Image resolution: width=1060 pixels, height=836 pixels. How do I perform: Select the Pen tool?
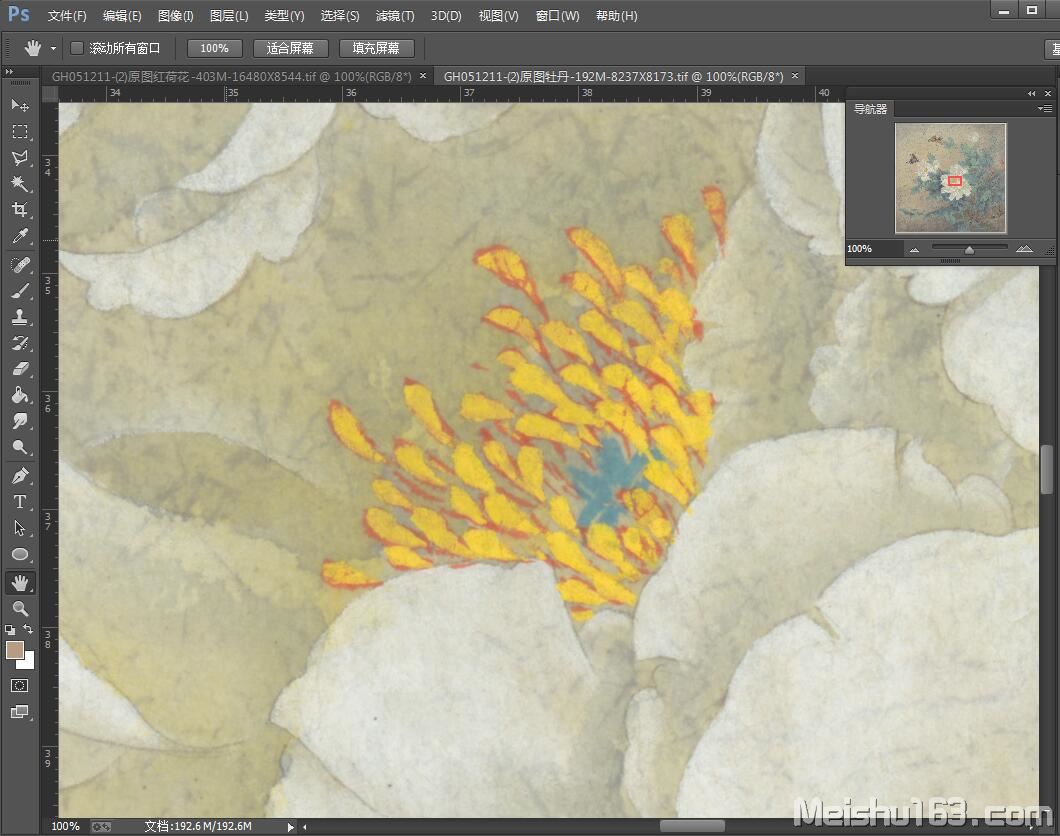coord(20,476)
